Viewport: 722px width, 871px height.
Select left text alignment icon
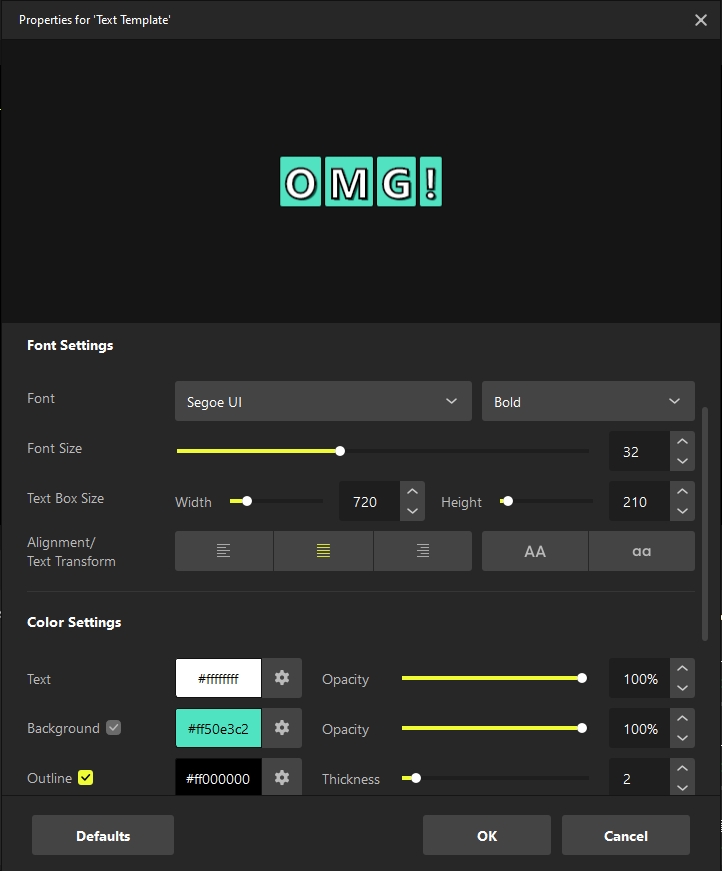point(224,551)
